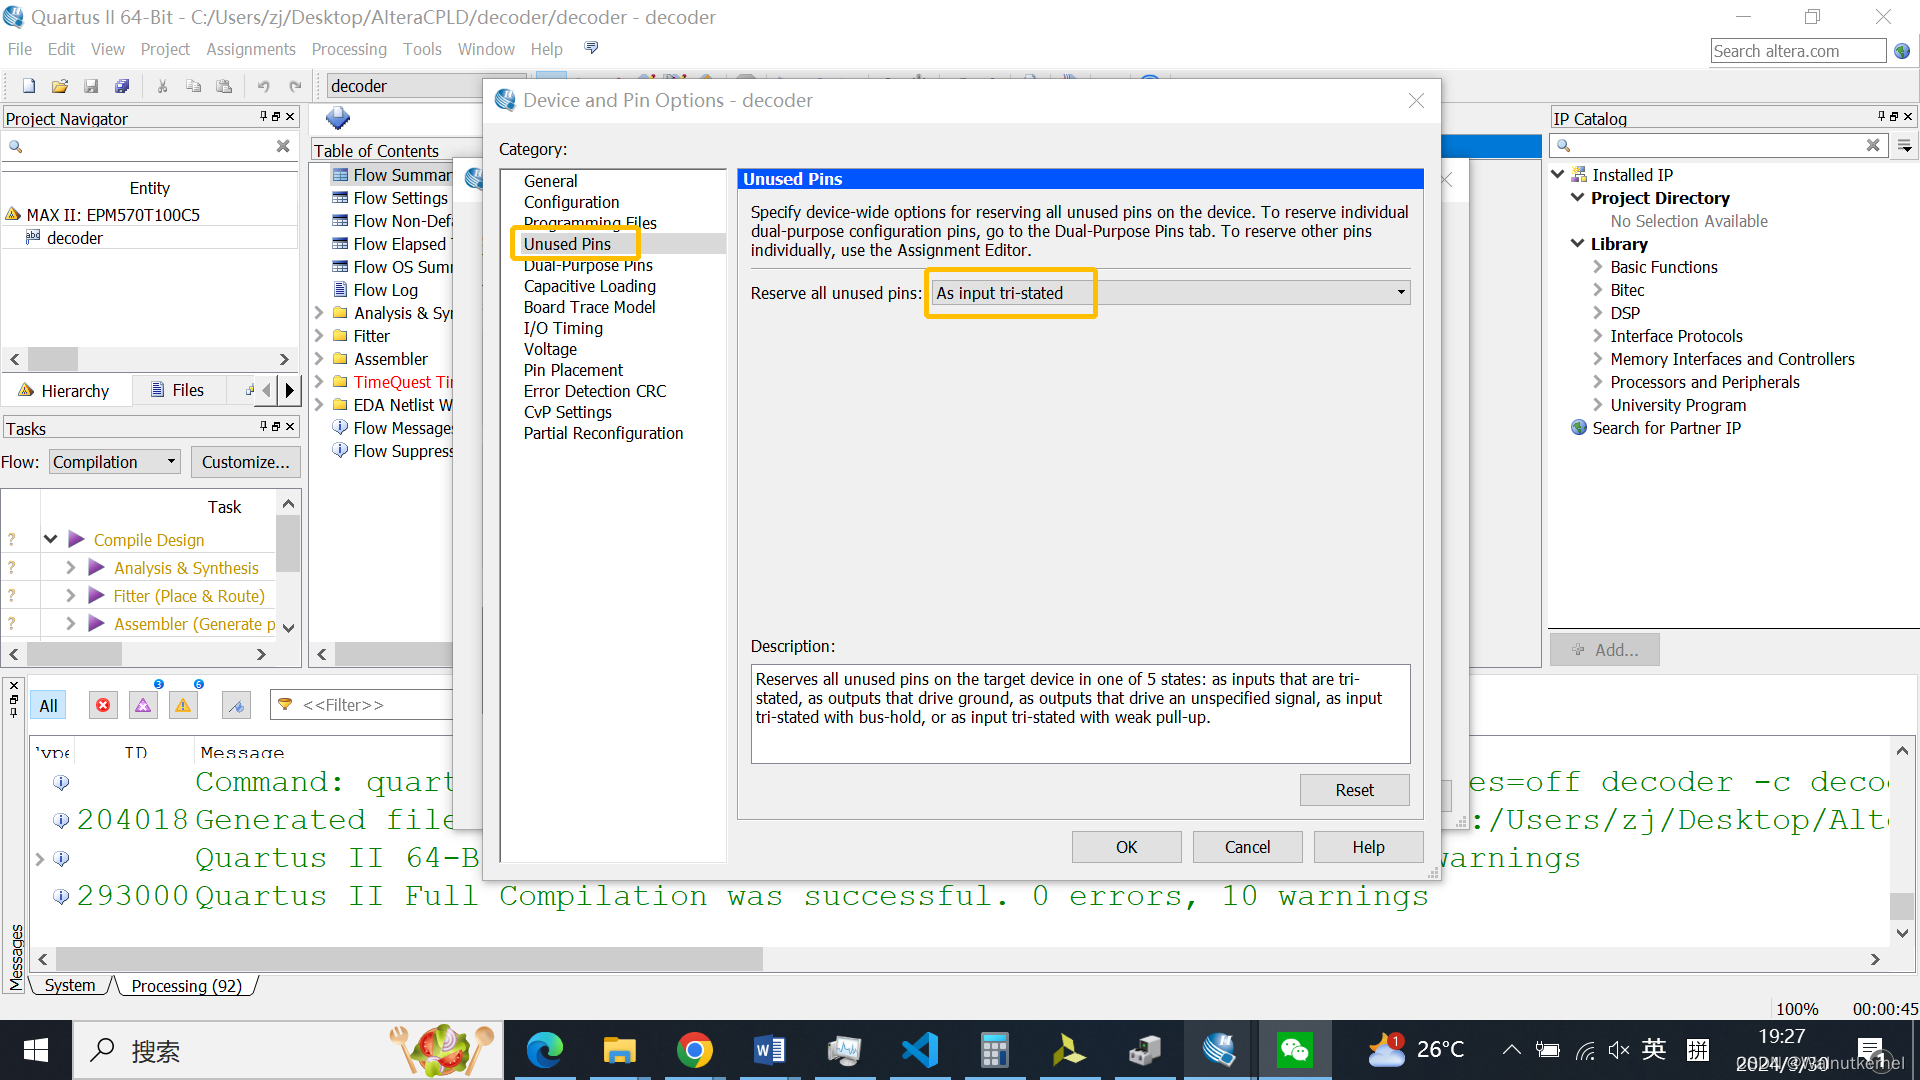Select Dual-Purpose Pins category
The image size is (1920, 1080).
click(587, 265)
